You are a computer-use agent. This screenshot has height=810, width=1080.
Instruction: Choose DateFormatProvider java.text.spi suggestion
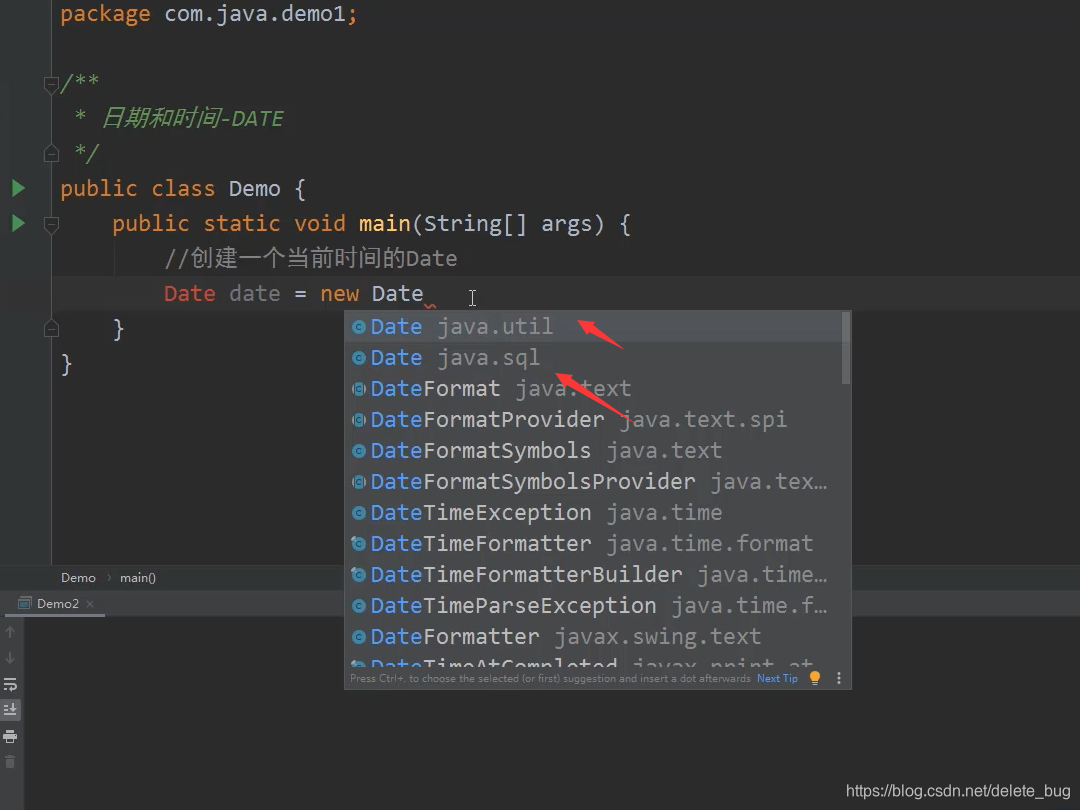(592, 419)
